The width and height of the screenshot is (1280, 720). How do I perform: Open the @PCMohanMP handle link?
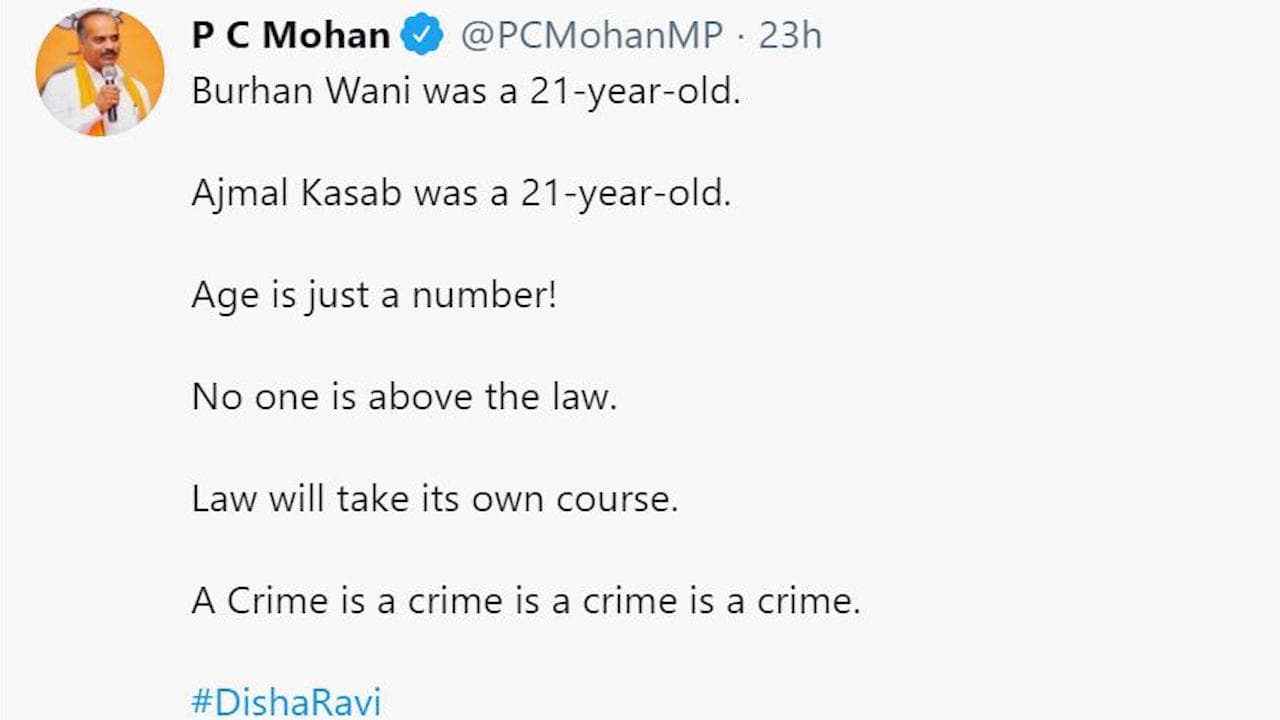tap(591, 36)
